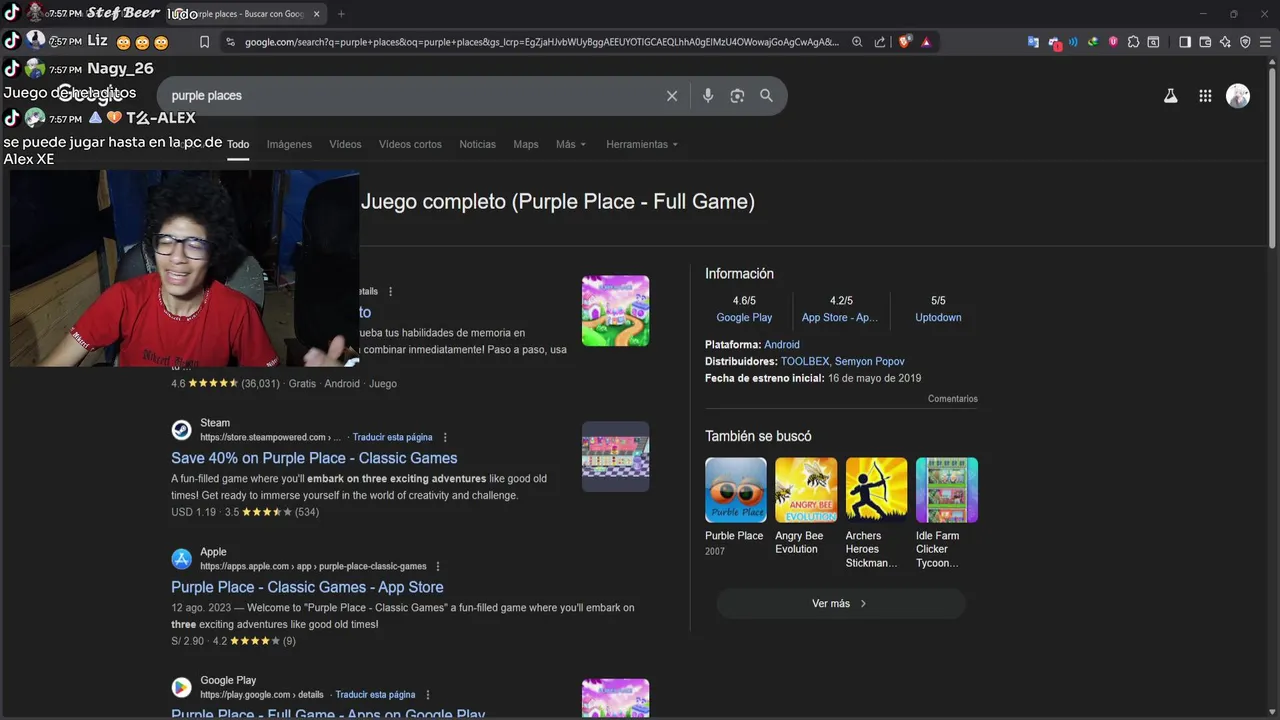Open three-dot menu on the first result
Screen dimensions: 1280x720
[x=390, y=291]
